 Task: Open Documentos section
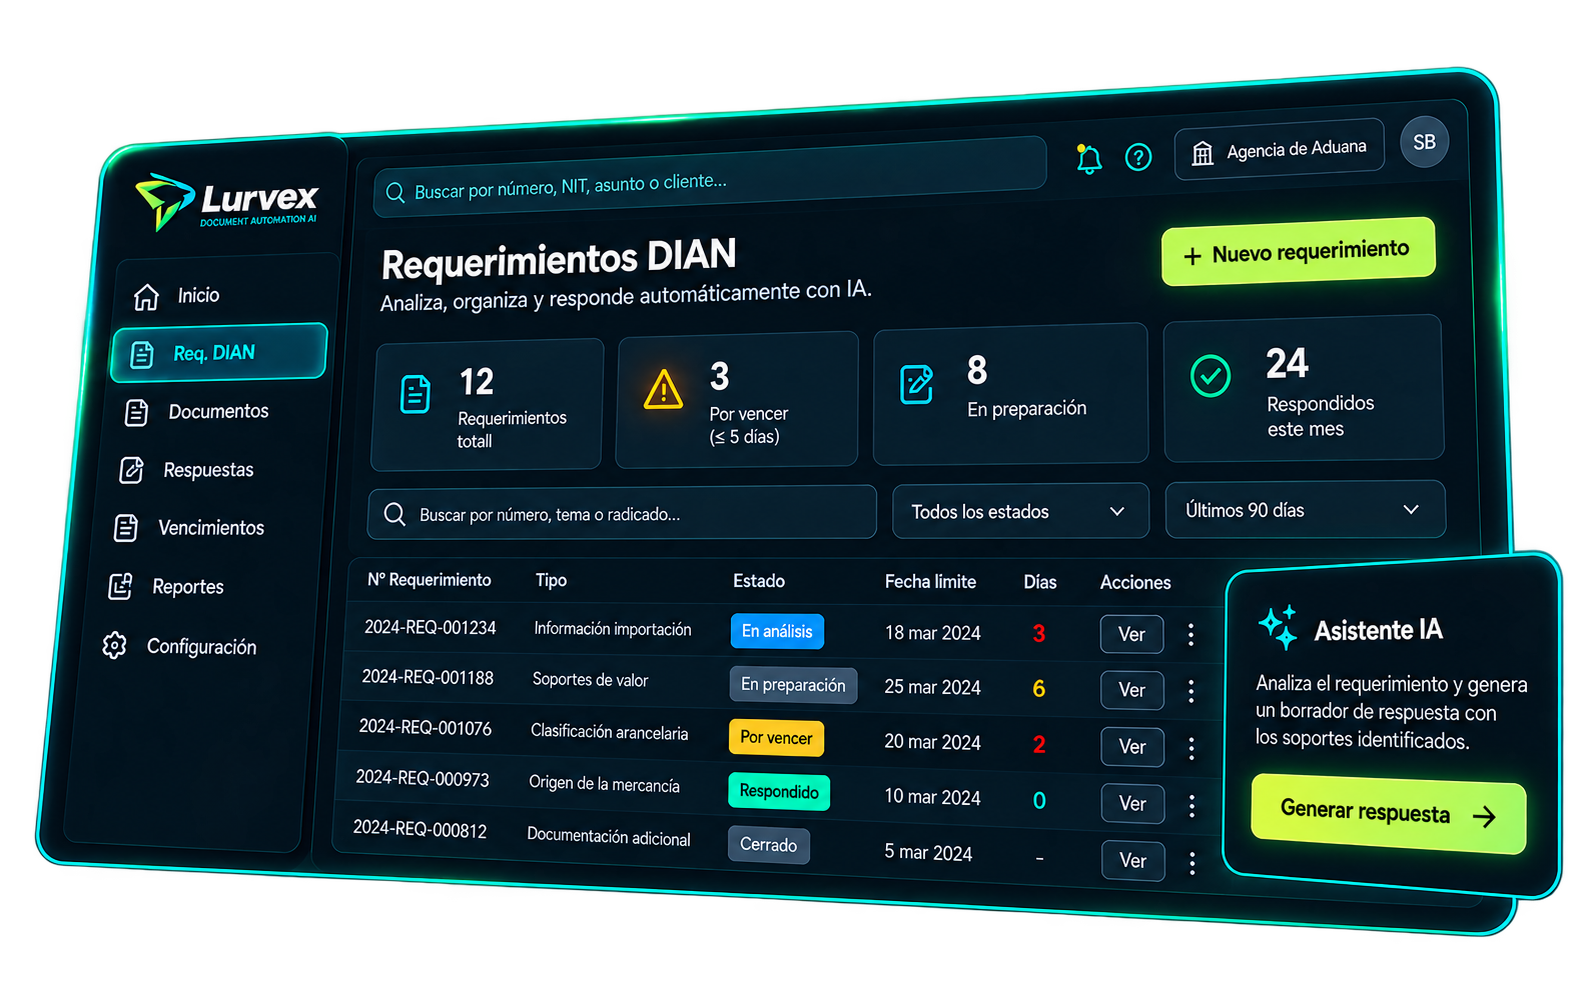tap(218, 412)
